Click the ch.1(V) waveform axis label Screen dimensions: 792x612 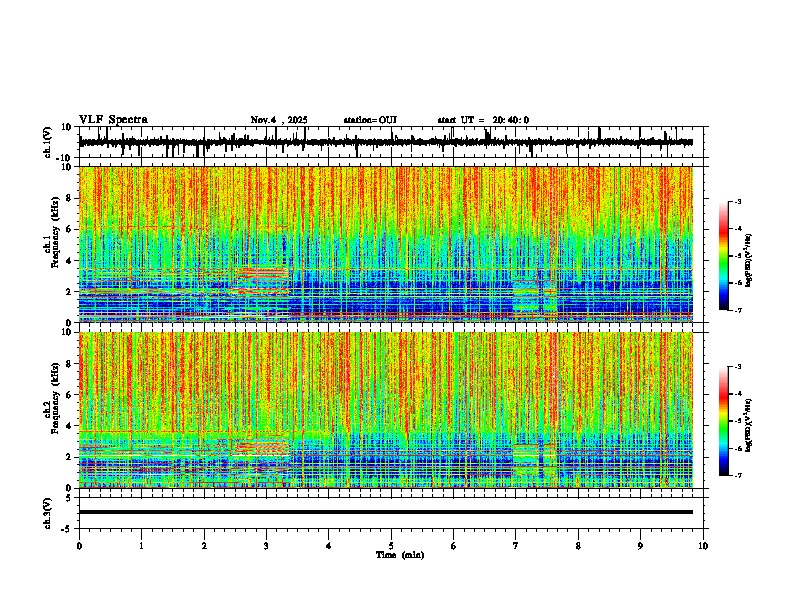coord(48,142)
